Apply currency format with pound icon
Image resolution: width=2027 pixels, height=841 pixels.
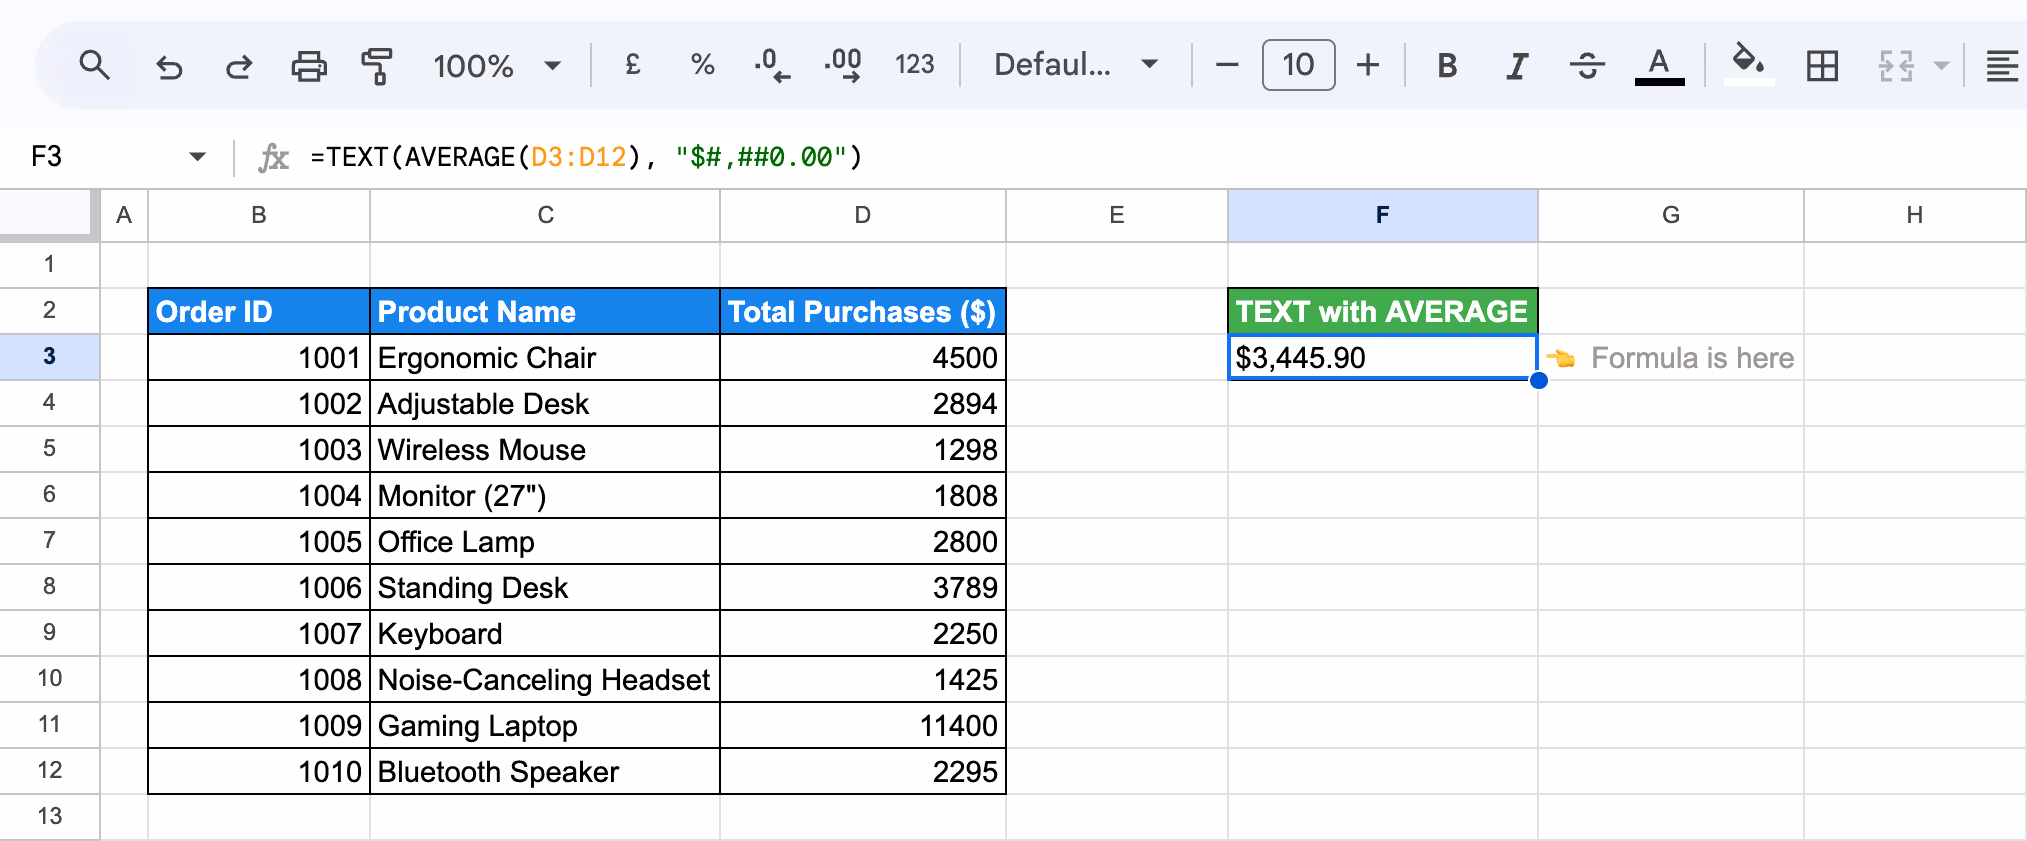pyautogui.click(x=632, y=65)
